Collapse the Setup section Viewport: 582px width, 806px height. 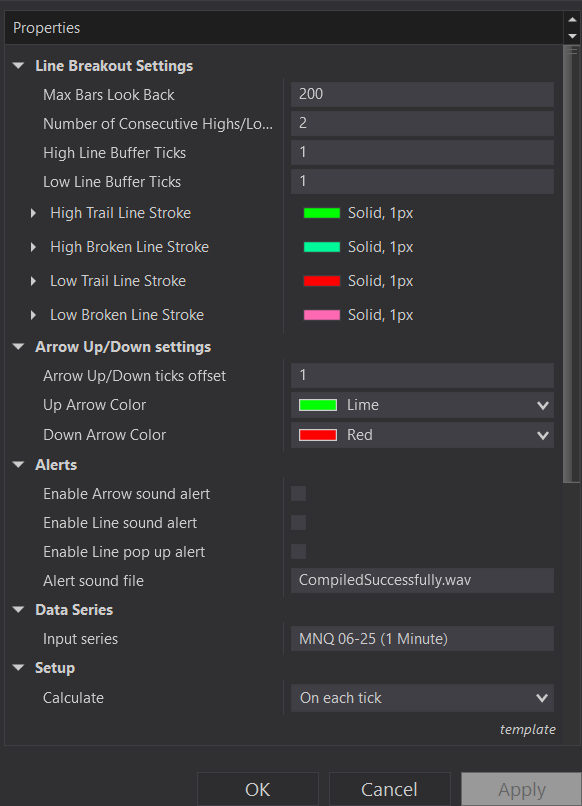tap(19, 668)
